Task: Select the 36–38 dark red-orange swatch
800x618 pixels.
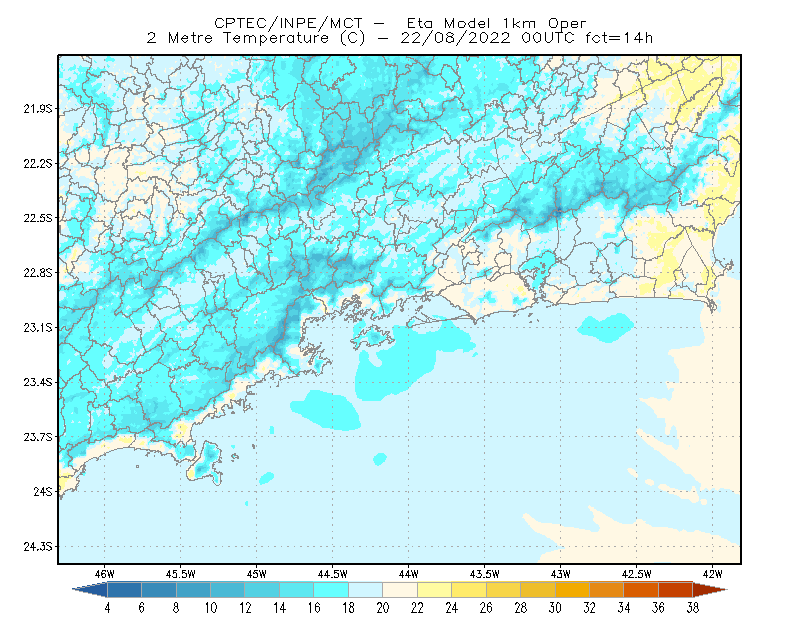Action: coord(675,590)
